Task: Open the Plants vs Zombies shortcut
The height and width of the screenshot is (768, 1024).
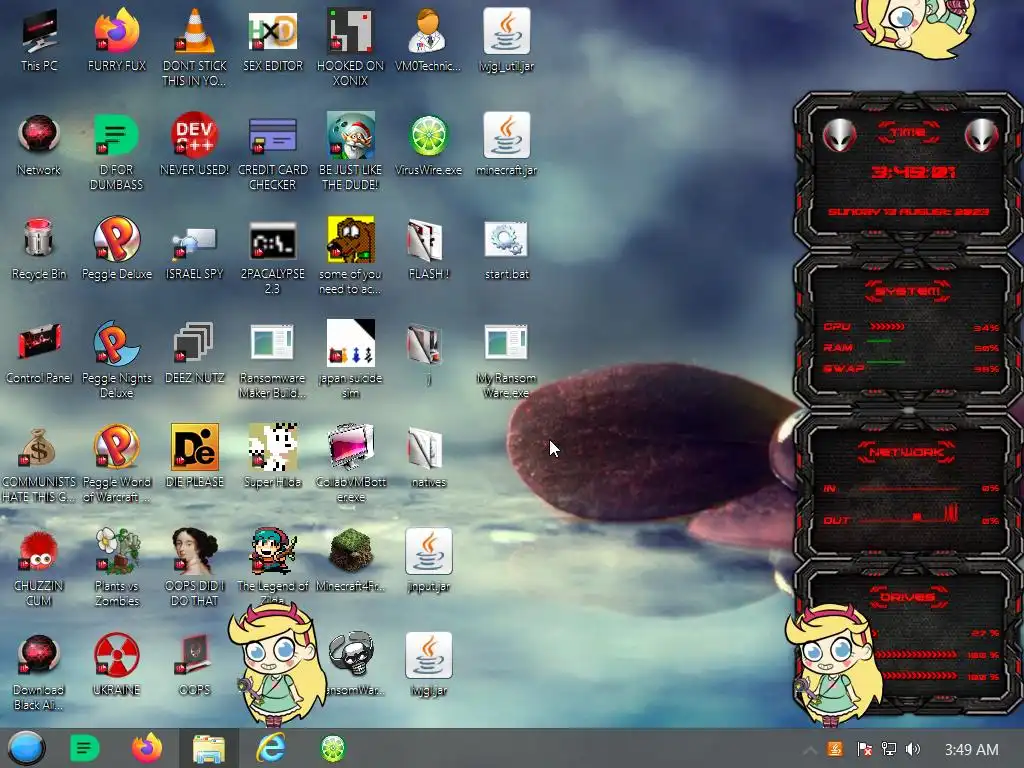Action: pyautogui.click(x=116, y=551)
